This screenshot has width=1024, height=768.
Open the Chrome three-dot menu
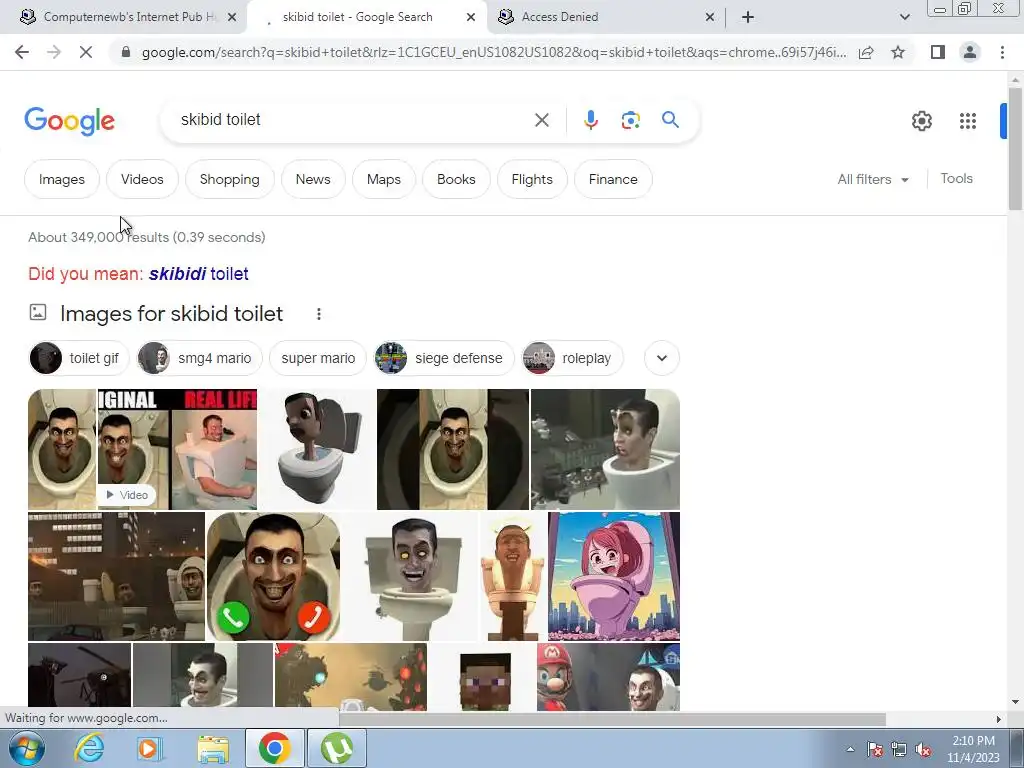(1002, 52)
